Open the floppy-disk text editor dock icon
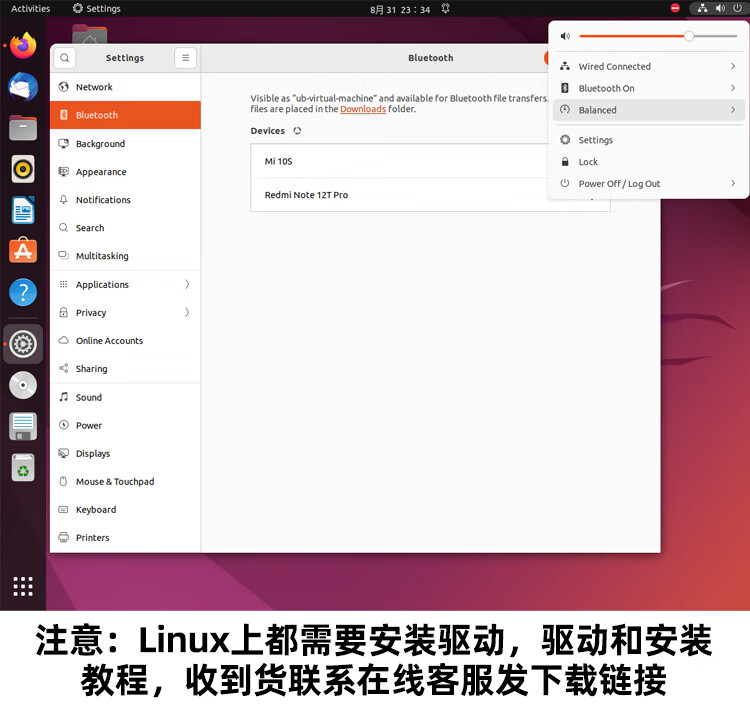750x724 pixels. click(x=23, y=426)
